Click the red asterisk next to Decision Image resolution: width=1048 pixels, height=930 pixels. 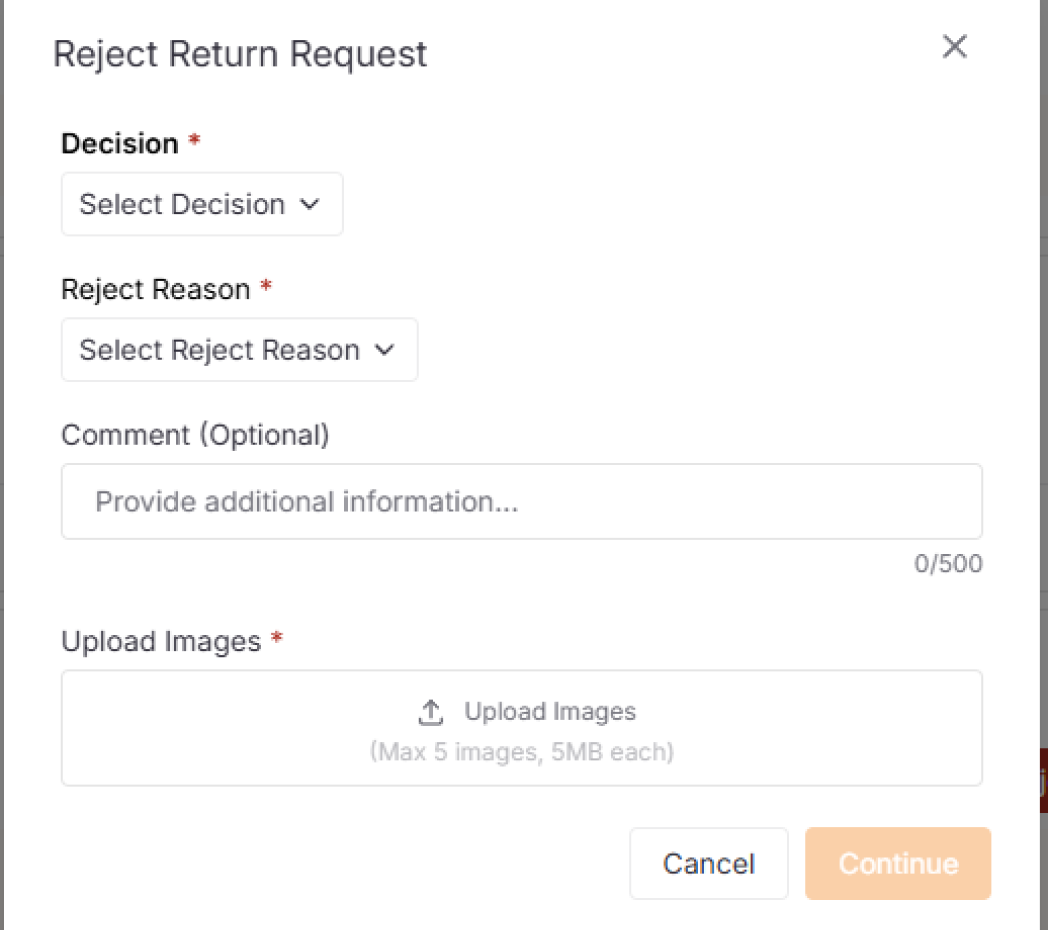(x=193, y=142)
